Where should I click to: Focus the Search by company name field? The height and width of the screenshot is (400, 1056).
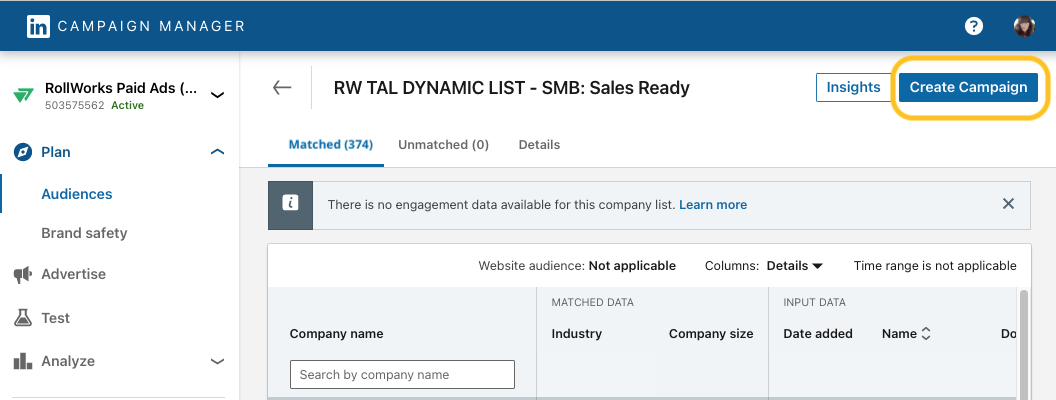[402, 375]
